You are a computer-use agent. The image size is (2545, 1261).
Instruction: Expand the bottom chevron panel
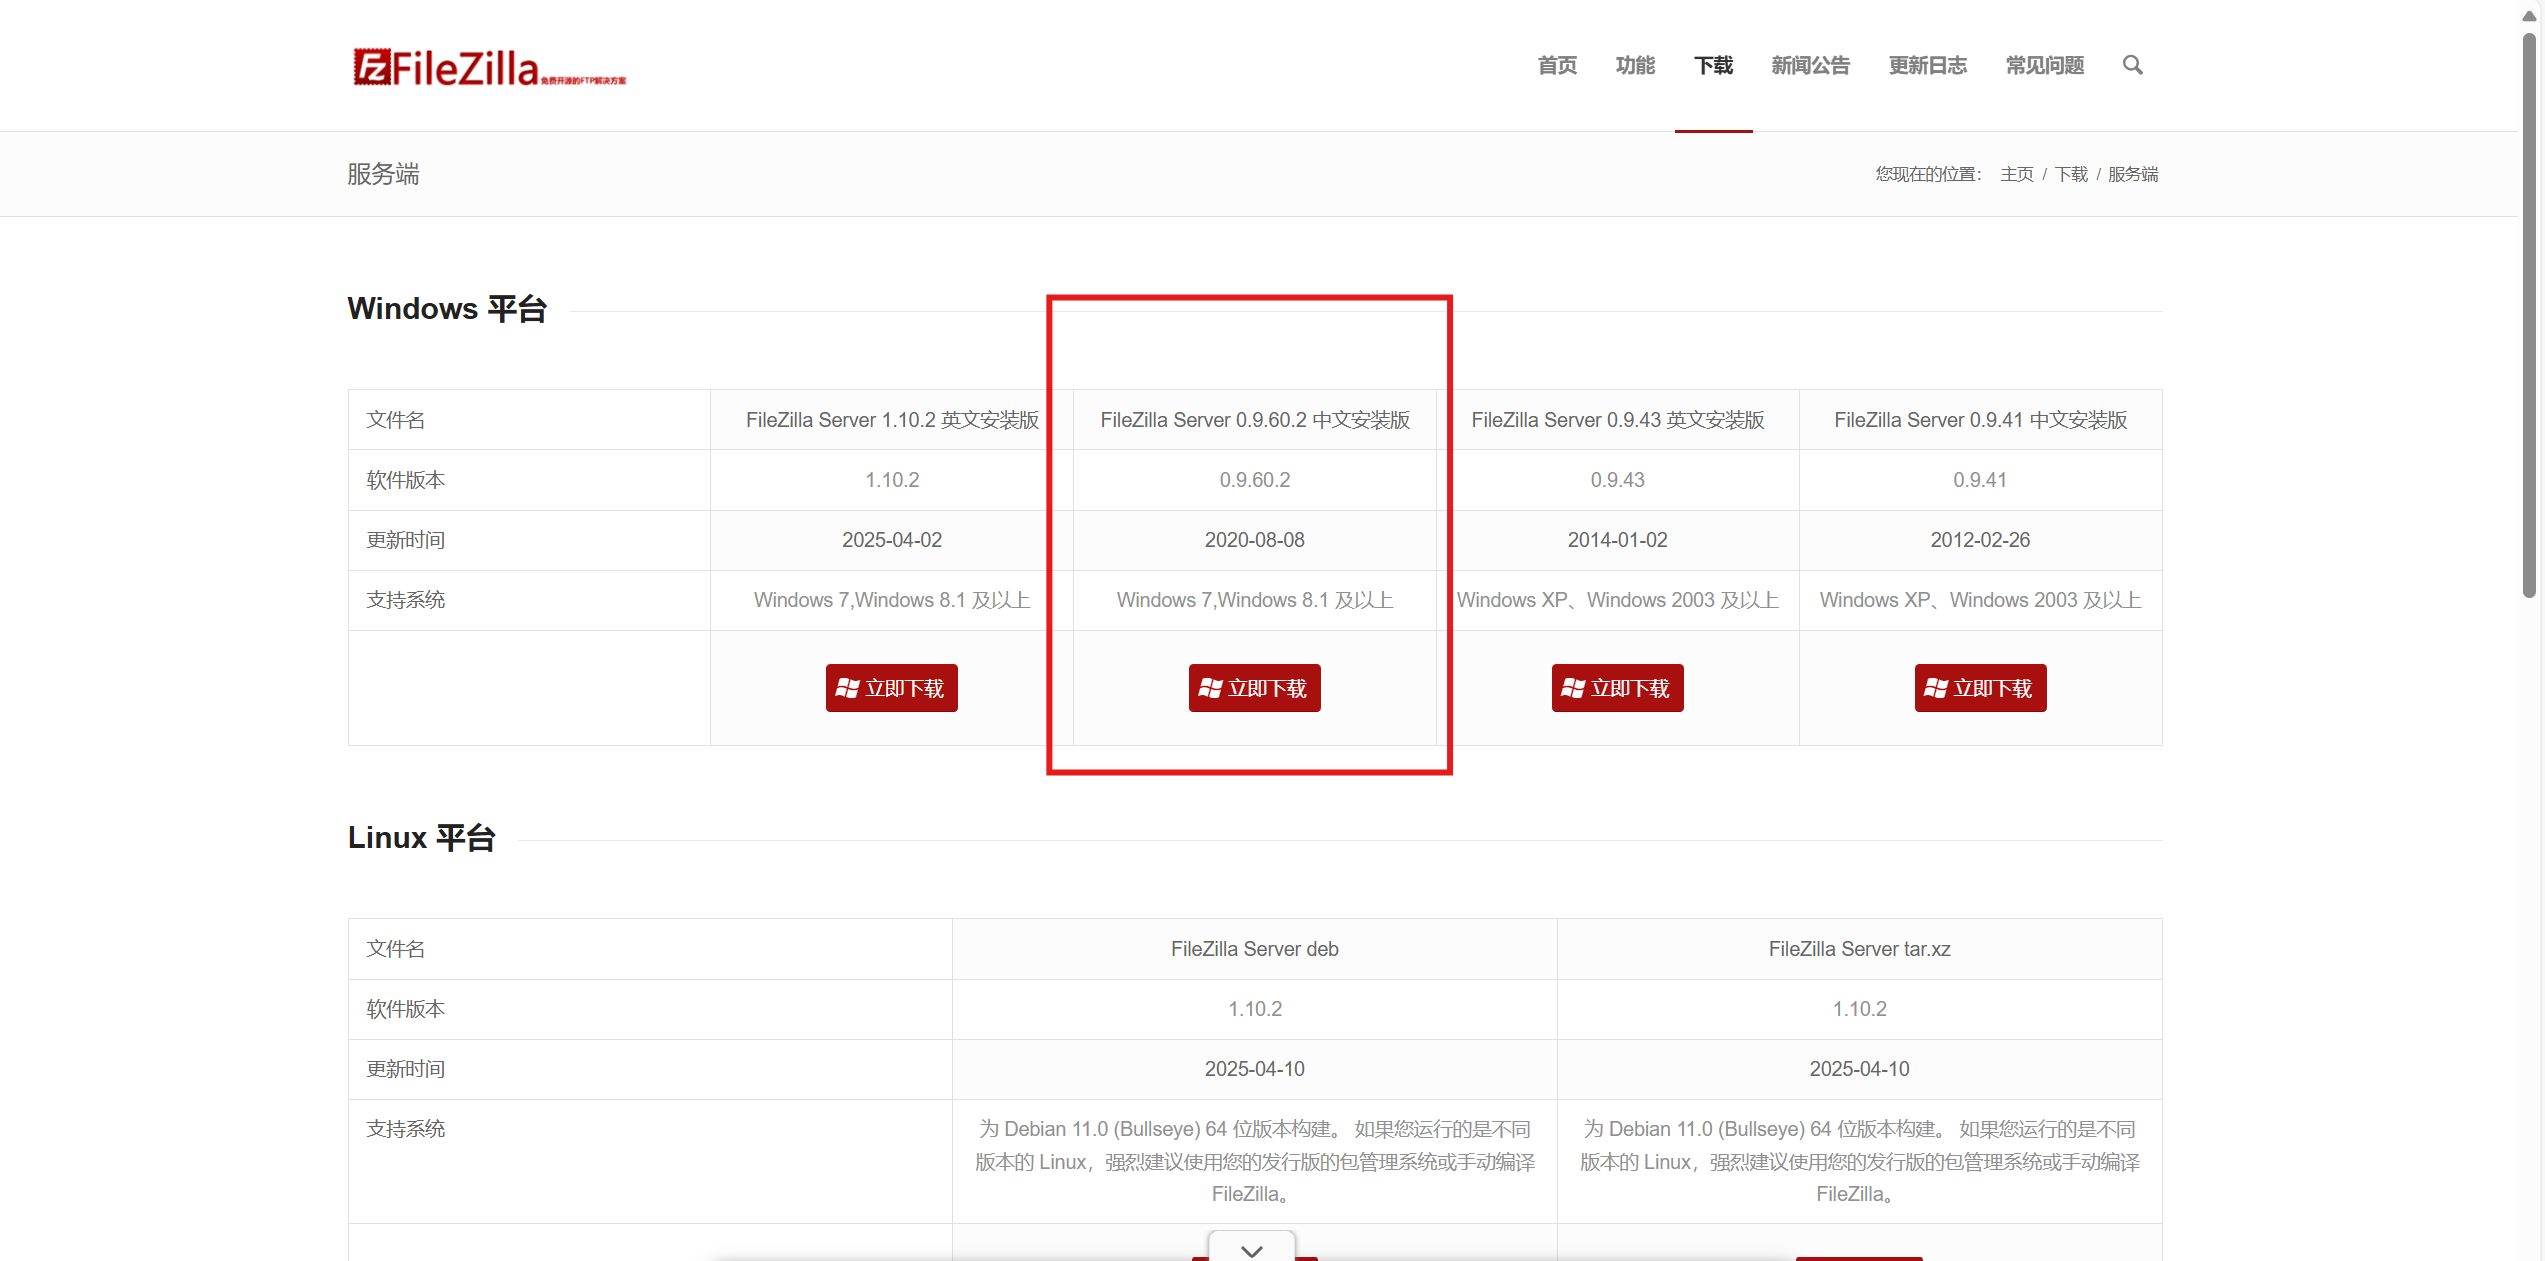click(x=1251, y=1249)
